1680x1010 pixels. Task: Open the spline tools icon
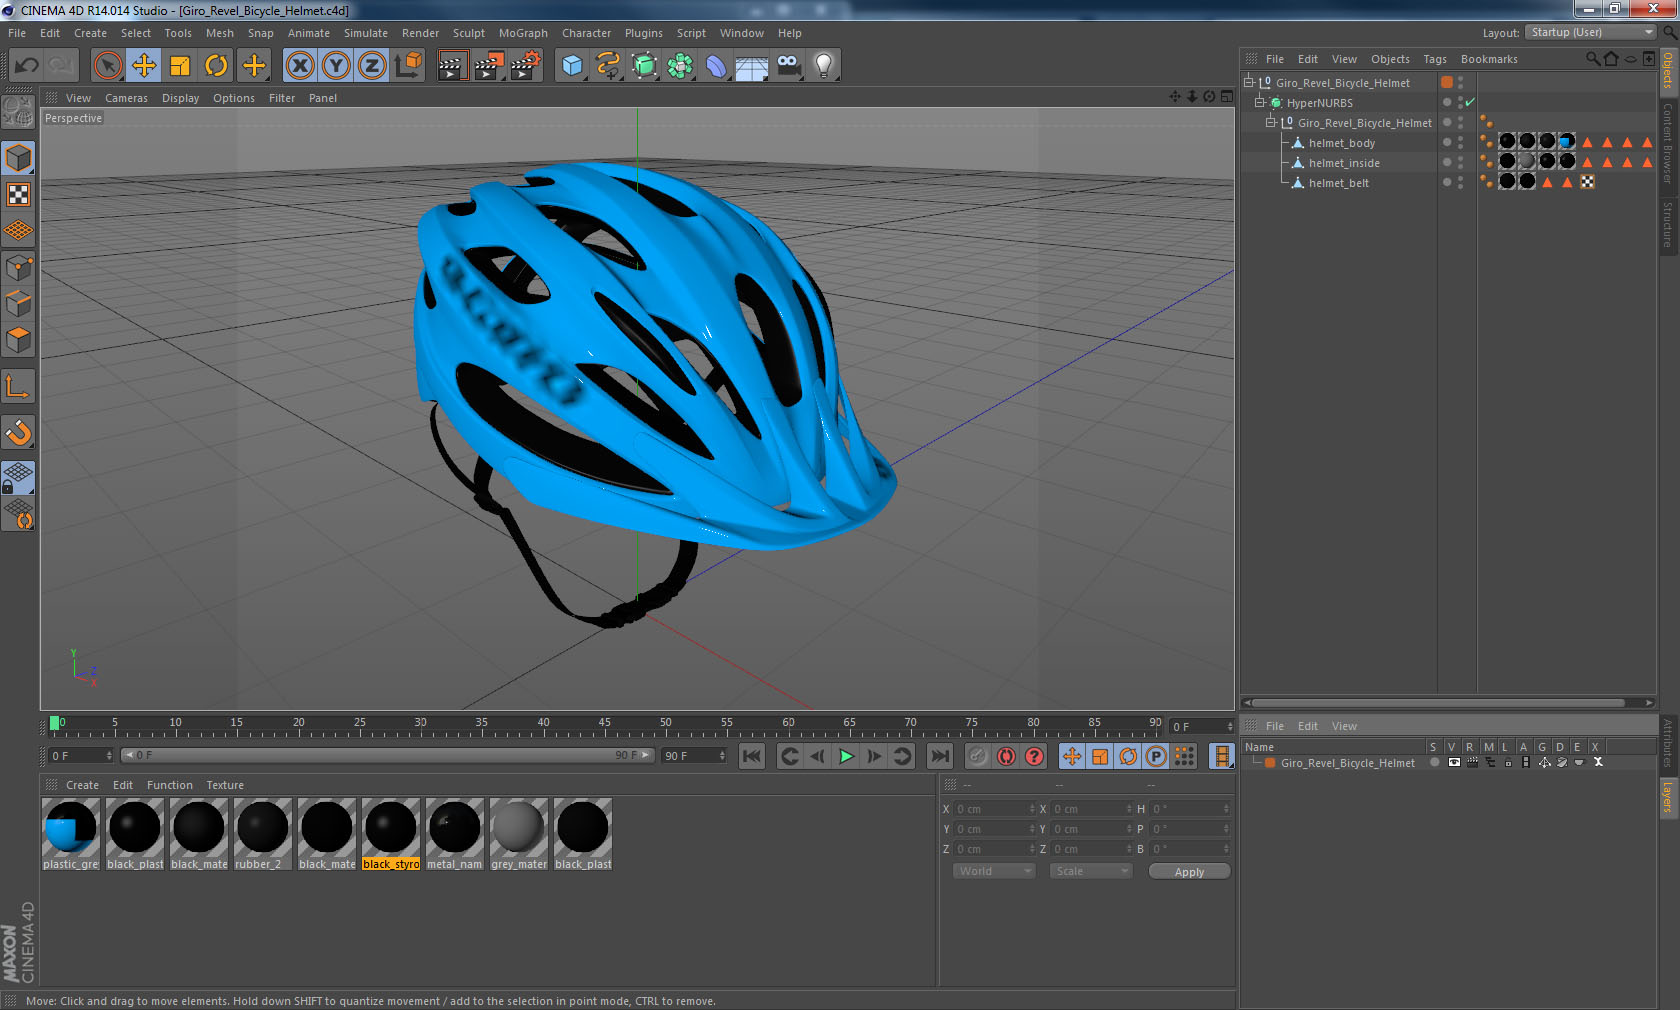tap(608, 66)
